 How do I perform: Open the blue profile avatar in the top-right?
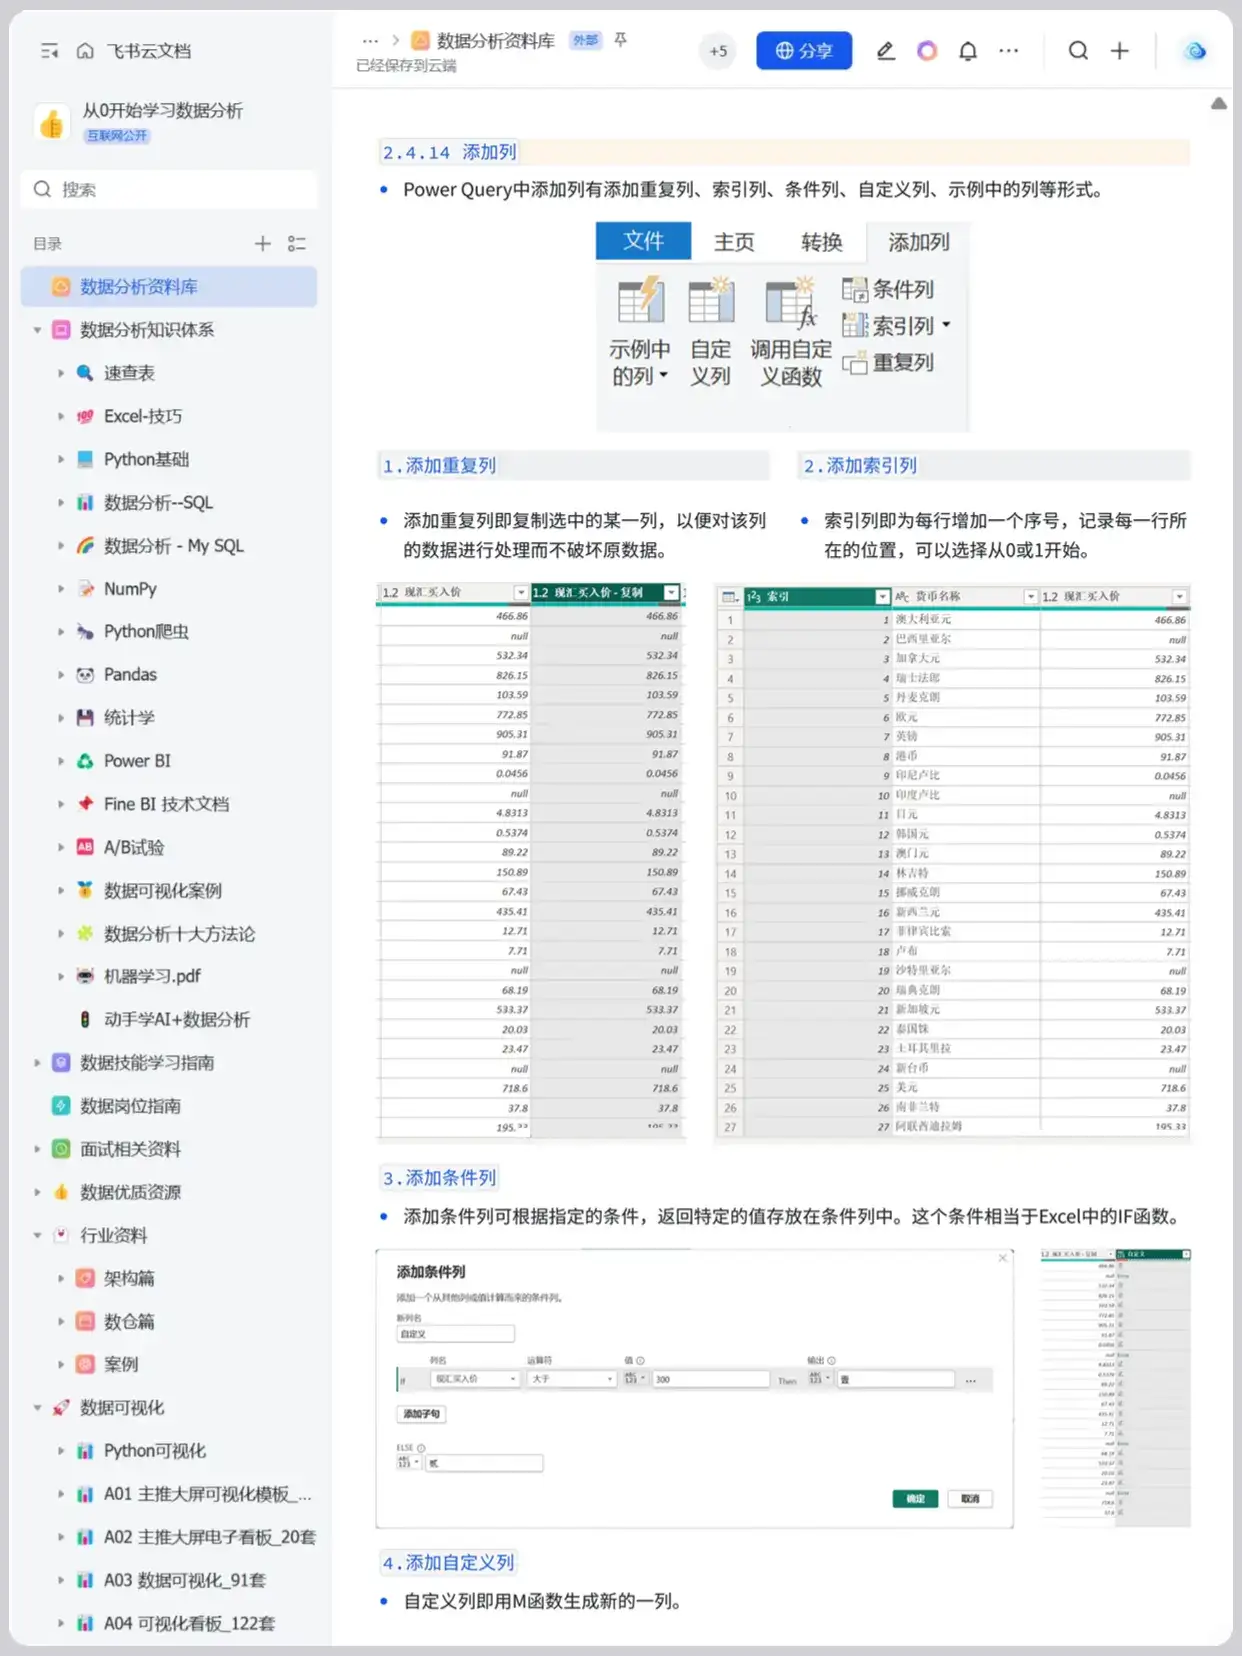(x=1195, y=51)
